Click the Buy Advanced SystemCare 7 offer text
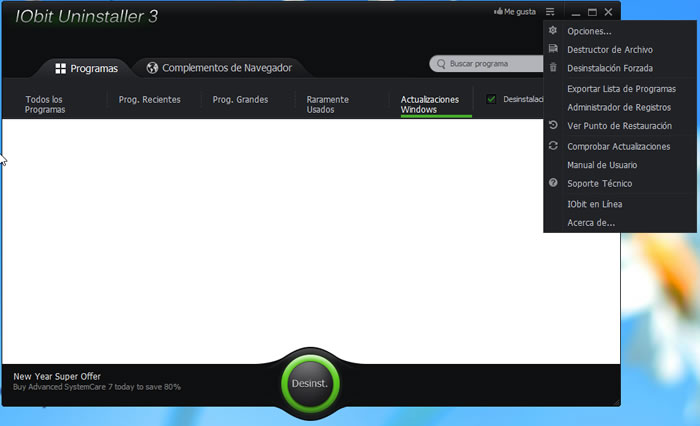This screenshot has height=426, width=700. click(96, 387)
